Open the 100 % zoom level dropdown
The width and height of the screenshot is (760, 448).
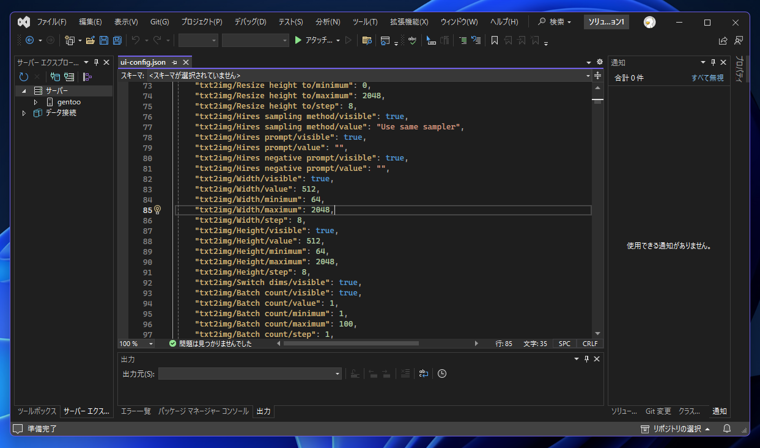click(136, 343)
